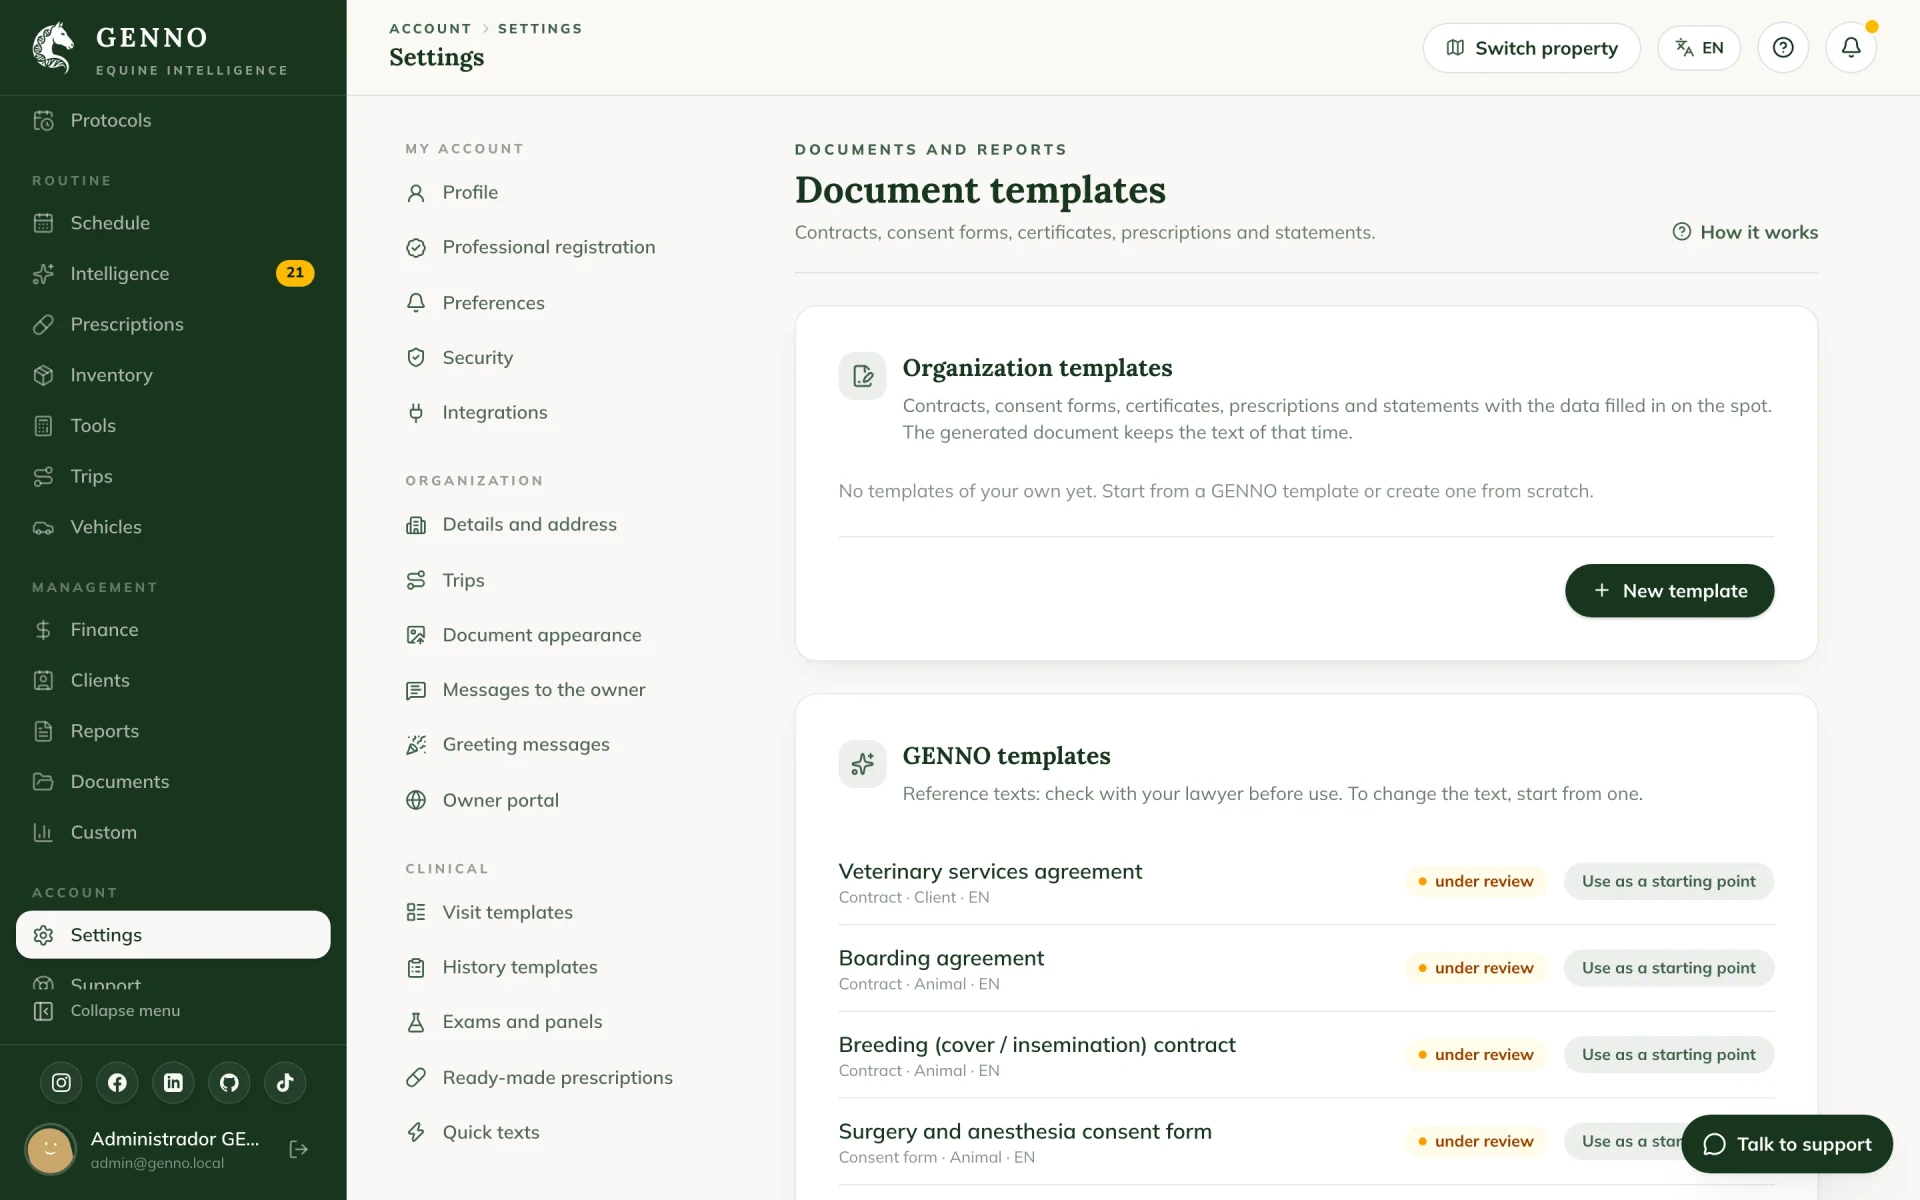Click Account breadcrumb link
The image size is (1920, 1200).
[x=430, y=29]
